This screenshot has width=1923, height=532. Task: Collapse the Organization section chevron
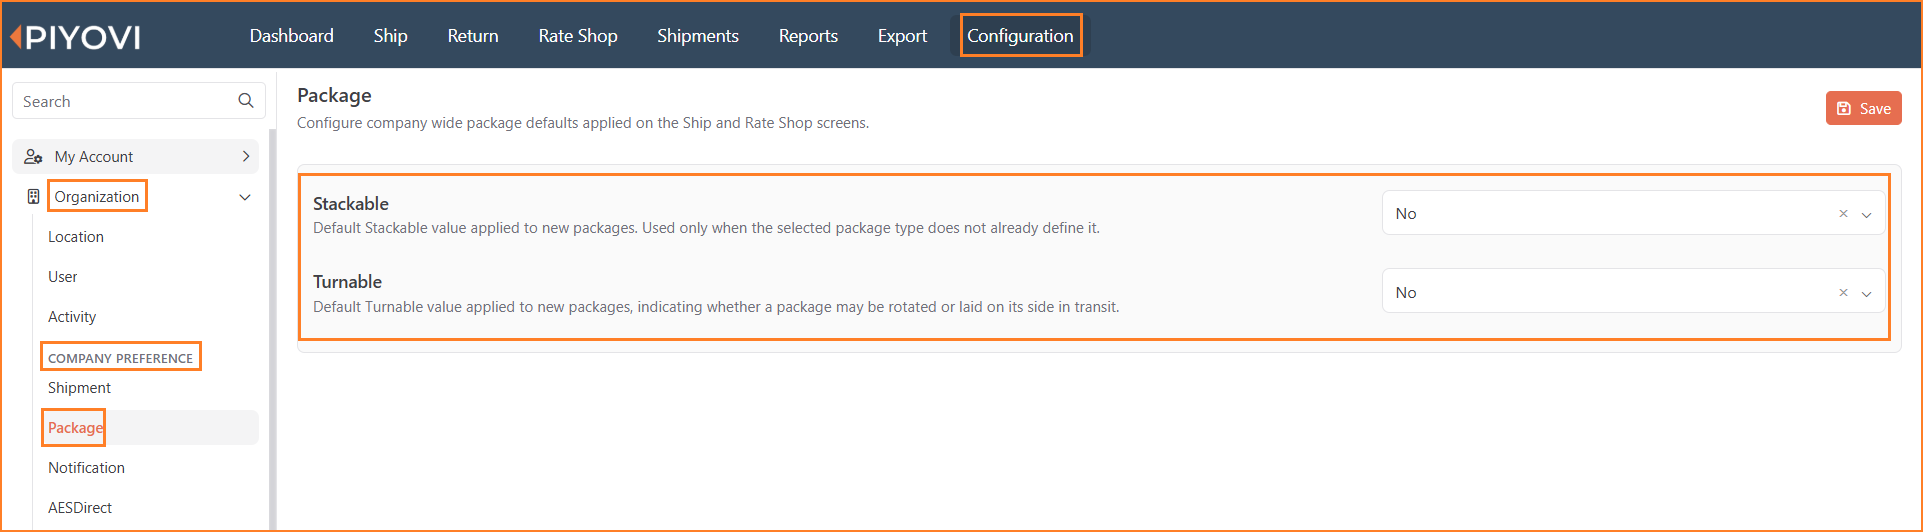[x=245, y=197]
